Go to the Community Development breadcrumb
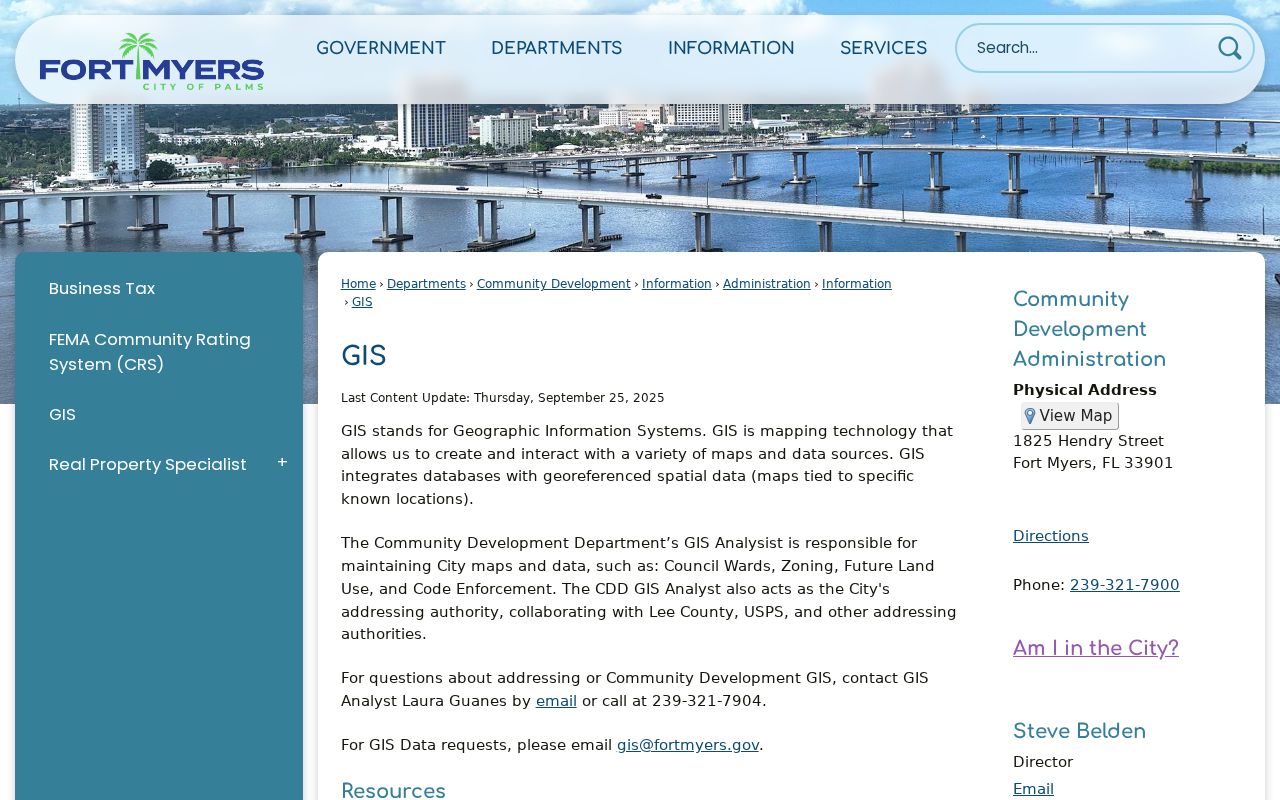This screenshot has height=800, width=1280. (554, 284)
